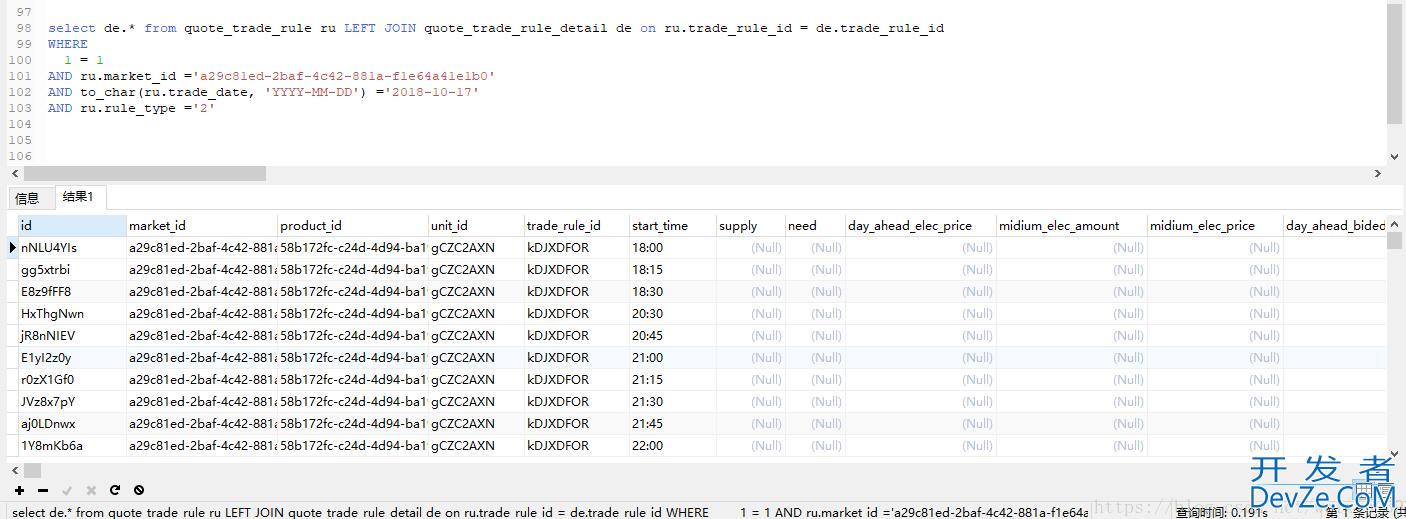Screen dimensions: 1406x519
Task: Refresh the result grid
Action: point(115,490)
